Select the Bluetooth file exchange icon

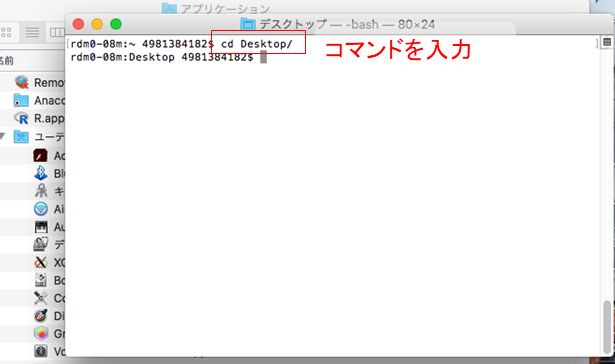tap(41, 173)
